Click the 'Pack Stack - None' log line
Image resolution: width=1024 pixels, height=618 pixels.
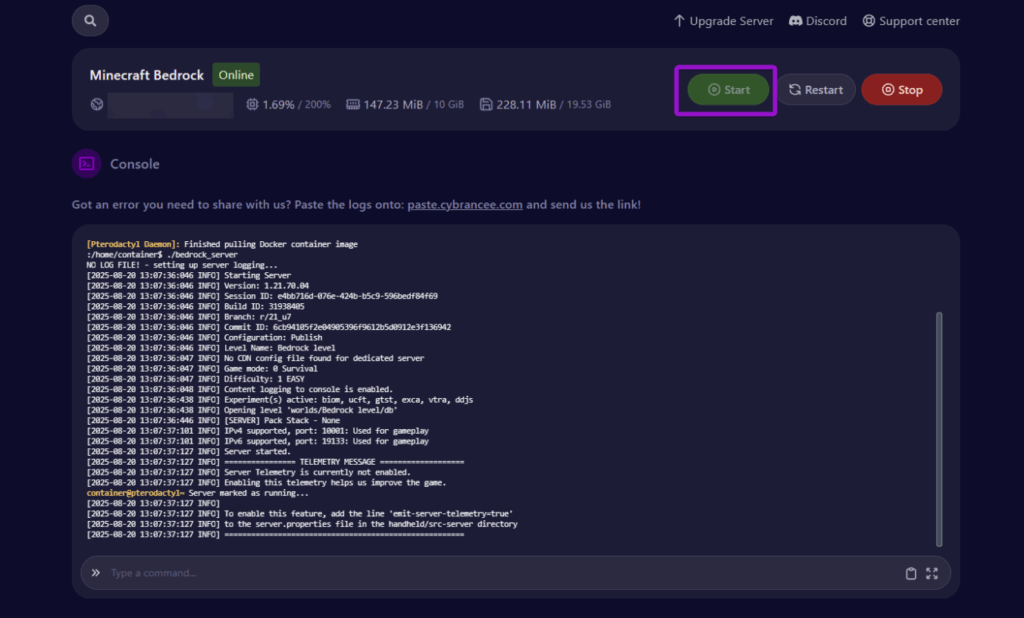click(x=213, y=421)
